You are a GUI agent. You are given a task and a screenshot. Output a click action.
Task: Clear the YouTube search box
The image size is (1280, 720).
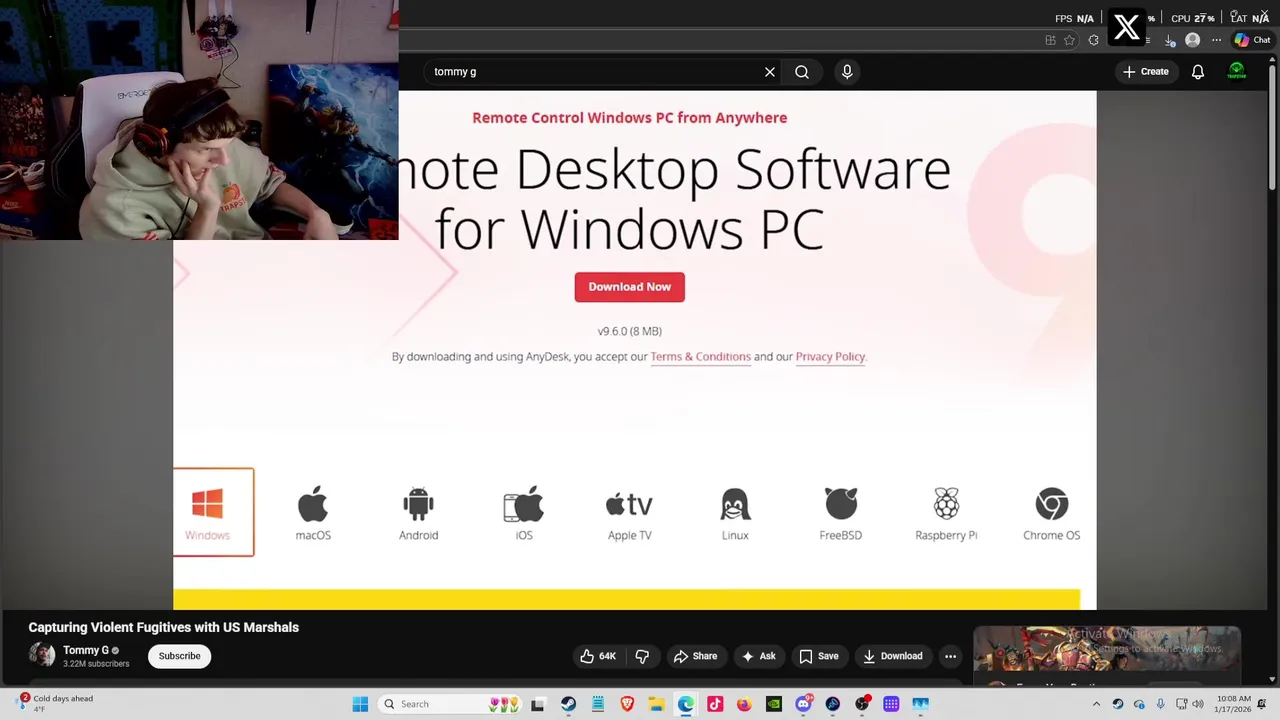pos(770,72)
